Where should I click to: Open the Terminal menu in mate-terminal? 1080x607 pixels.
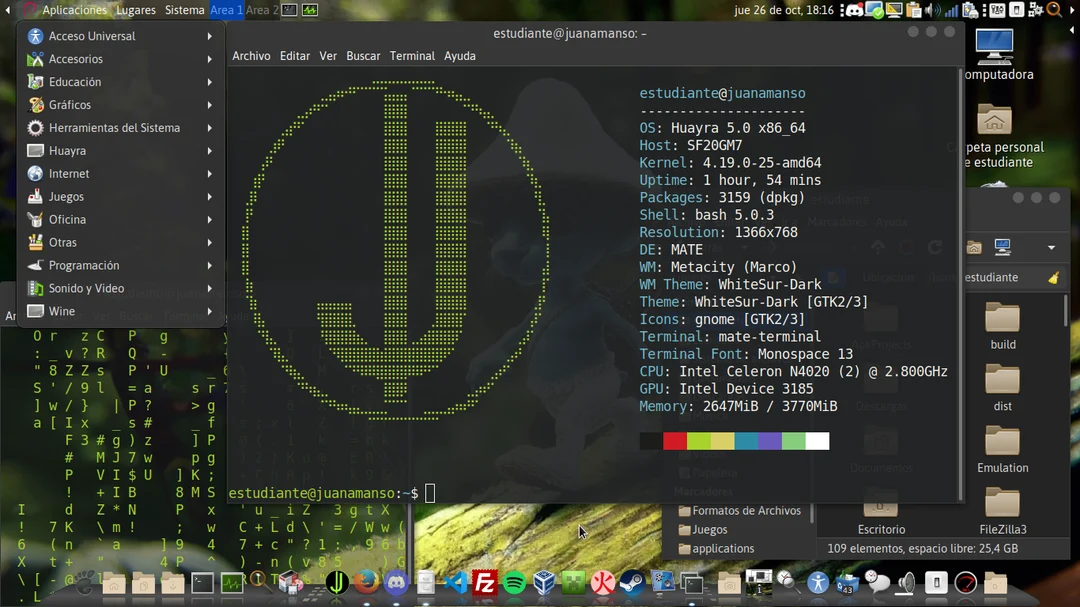click(x=412, y=56)
